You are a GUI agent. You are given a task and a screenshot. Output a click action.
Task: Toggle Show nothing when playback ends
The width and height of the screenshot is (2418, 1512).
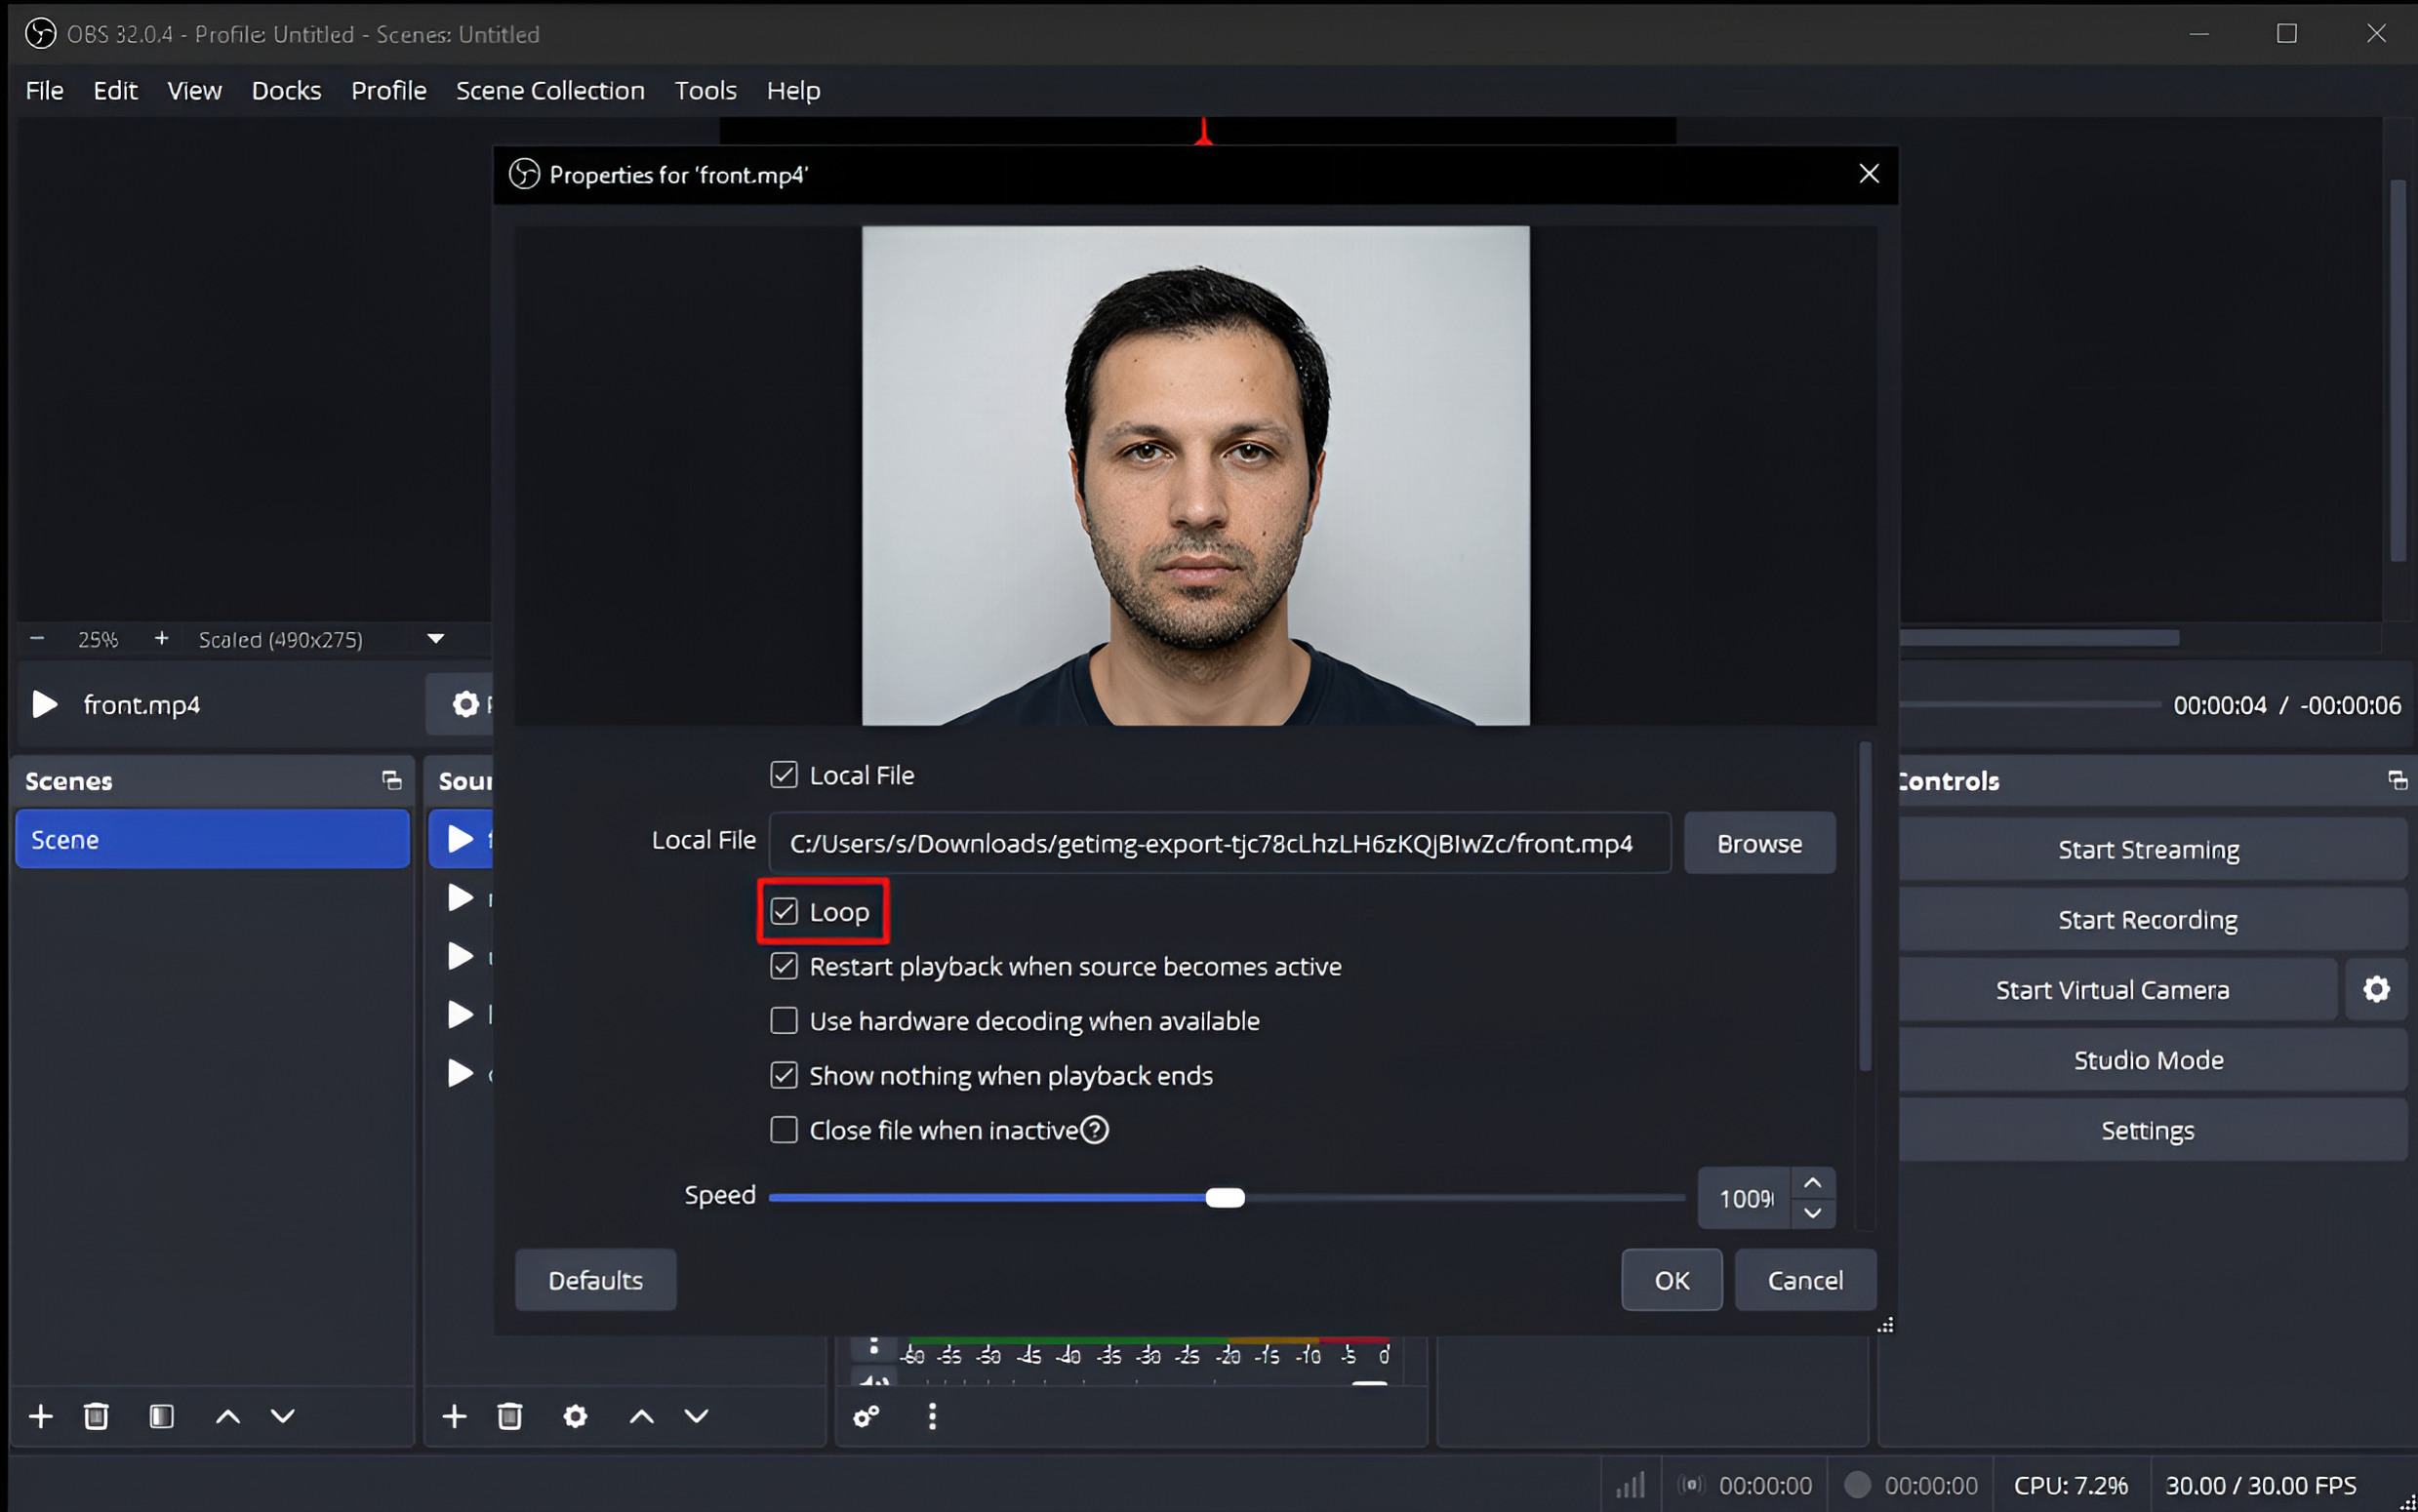[x=784, y=1075]
